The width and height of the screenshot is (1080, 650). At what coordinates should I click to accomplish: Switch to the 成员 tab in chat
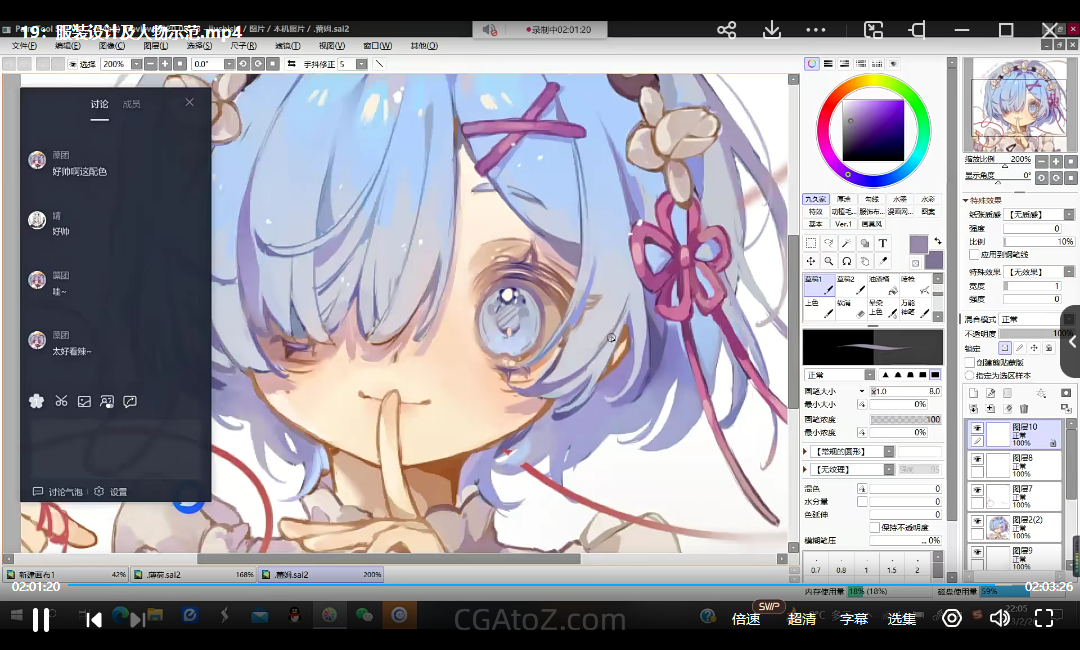tap(132, 104)
